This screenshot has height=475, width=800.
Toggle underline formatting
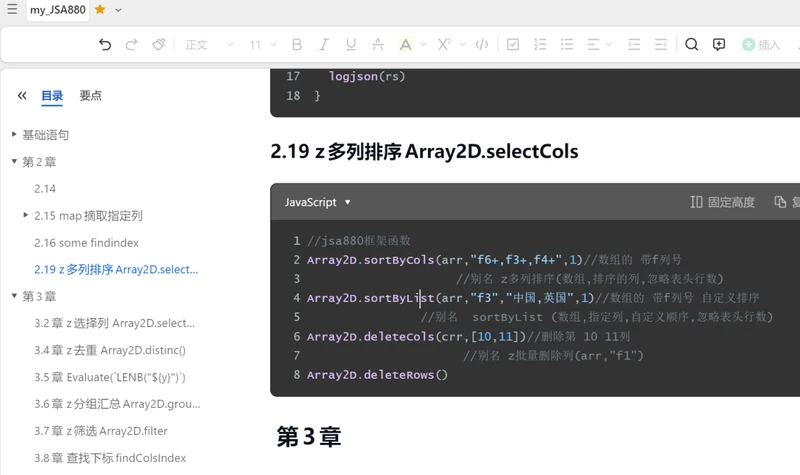tap(351, 45)
